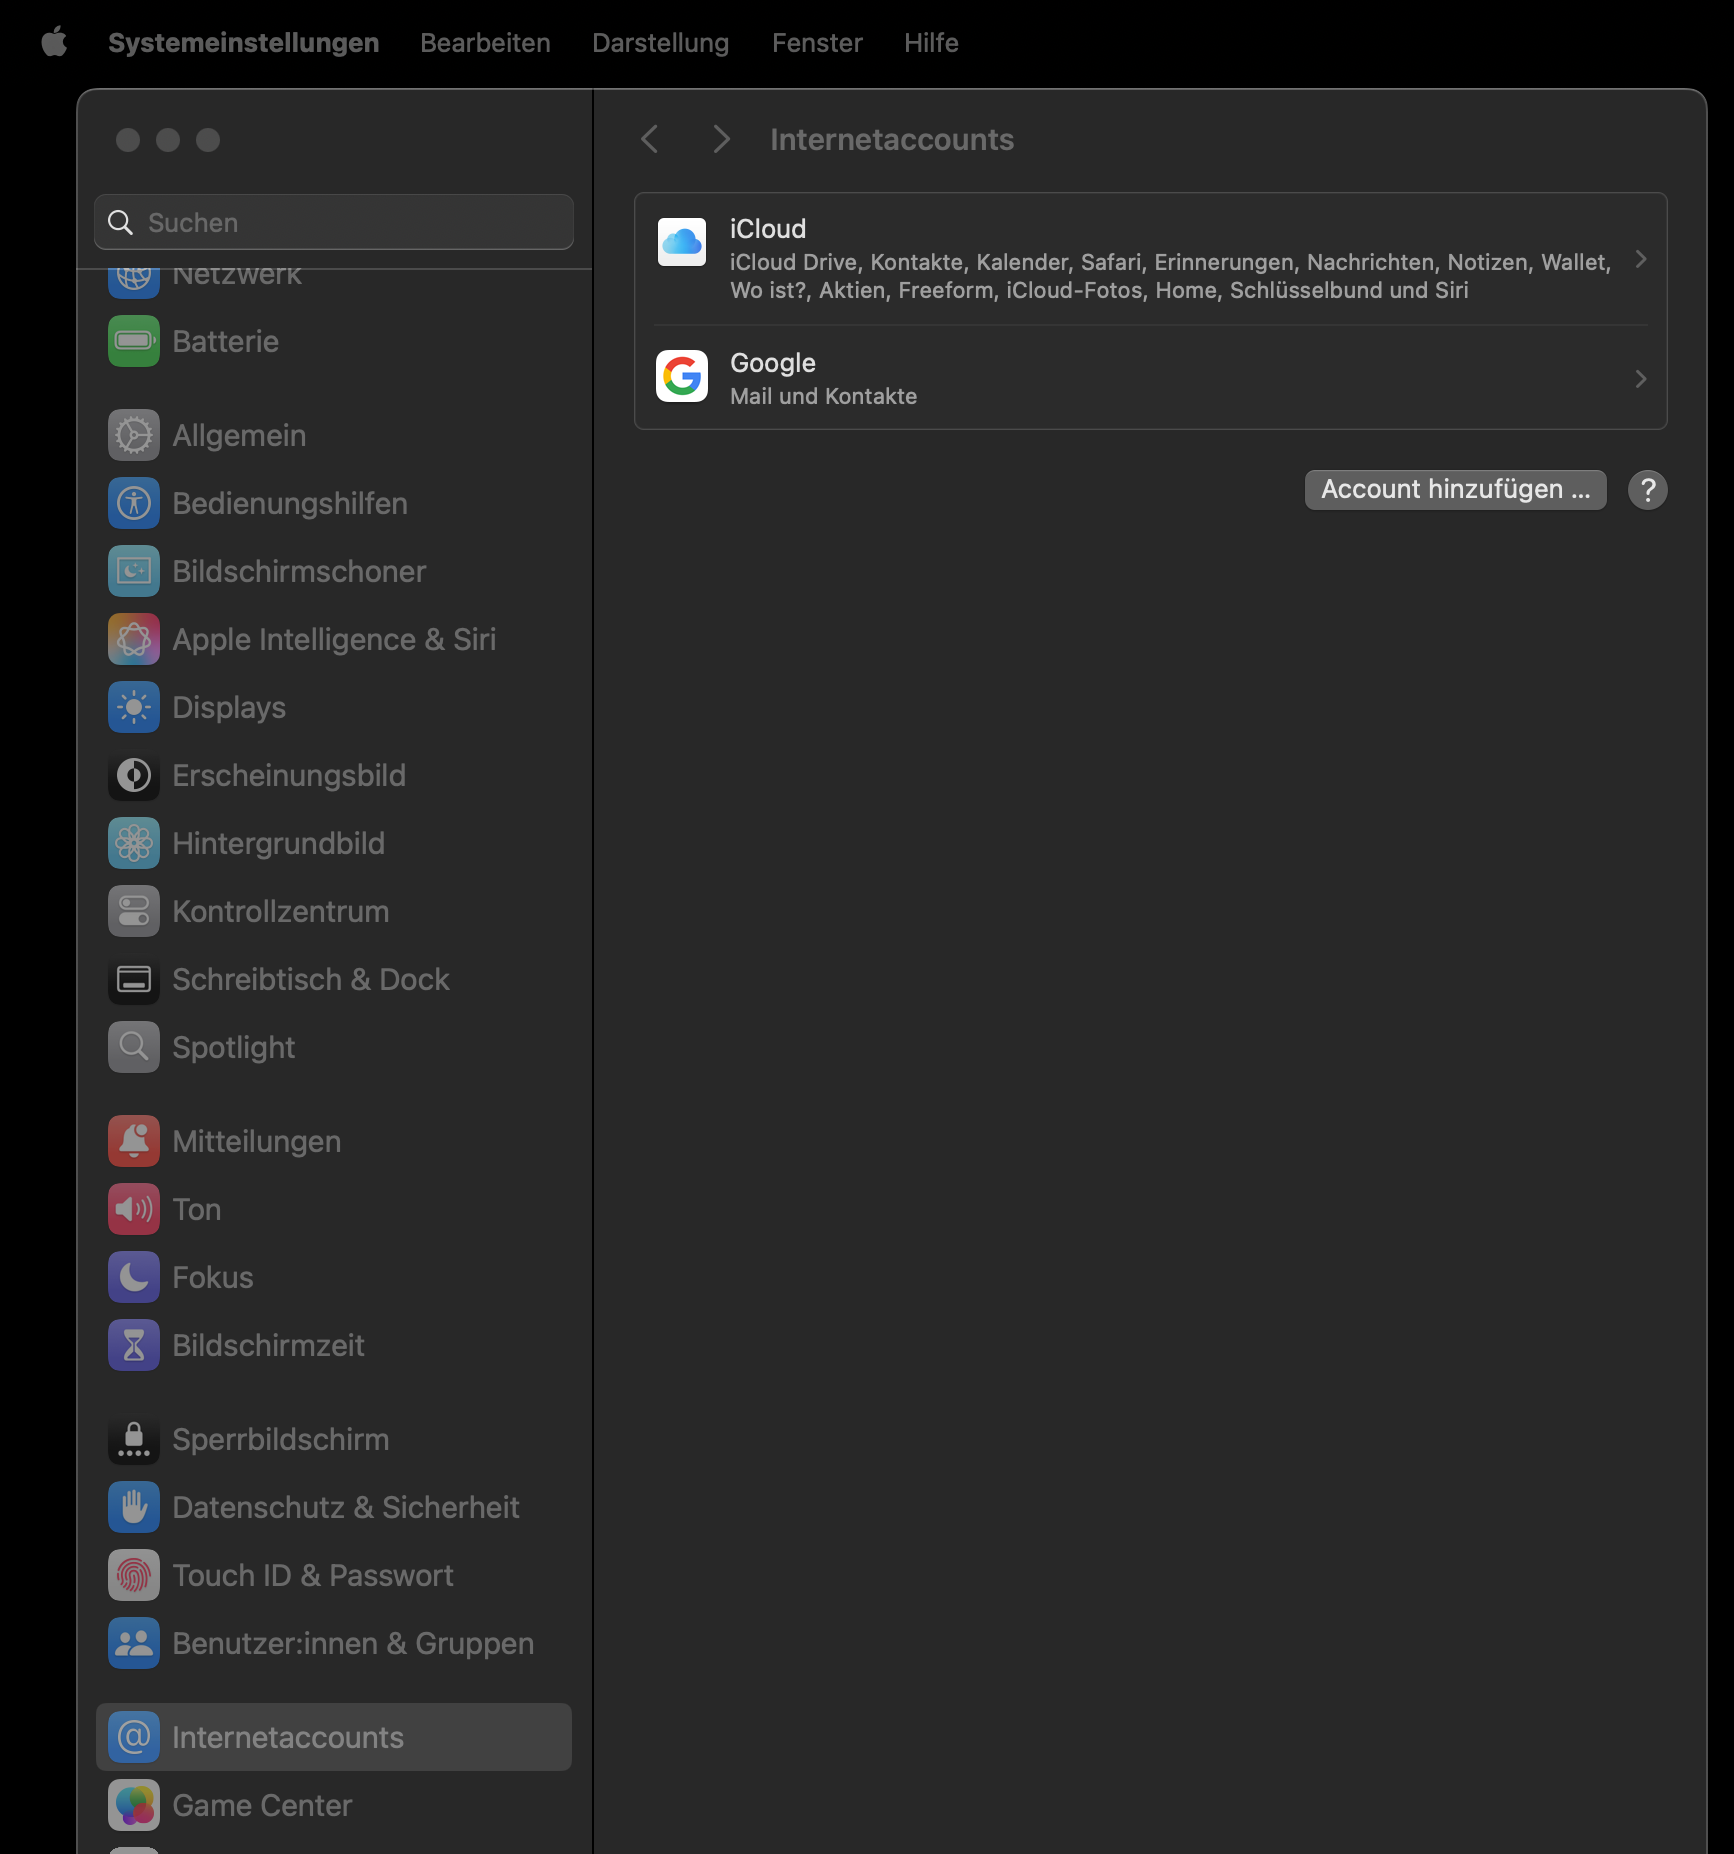The image size is (1734, 1854).
Task: Open the Apple menu
Action: point(54,42)
